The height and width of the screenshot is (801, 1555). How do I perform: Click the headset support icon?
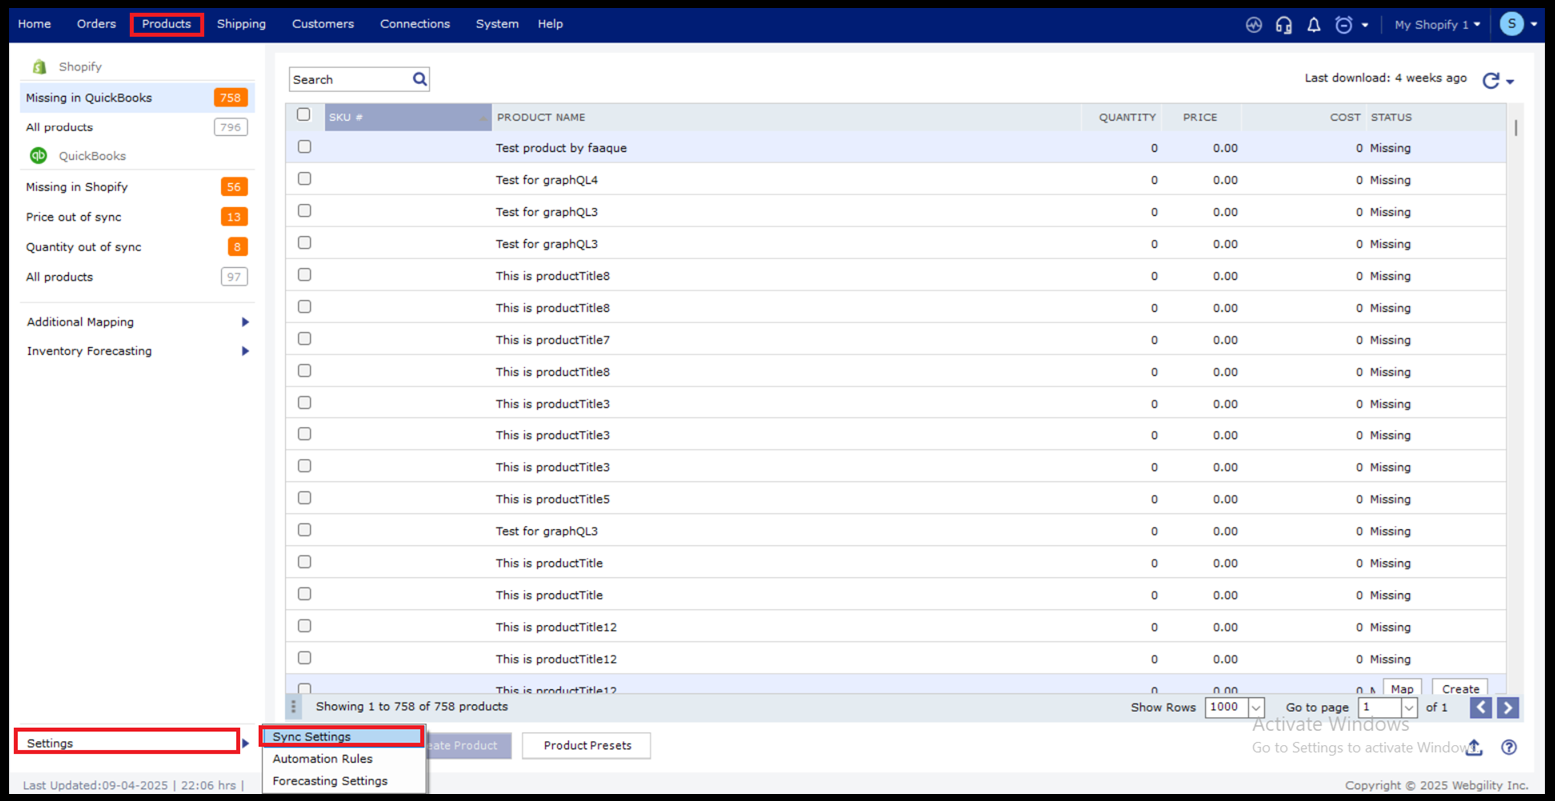pyautogui.click(x=1284, y=25)
